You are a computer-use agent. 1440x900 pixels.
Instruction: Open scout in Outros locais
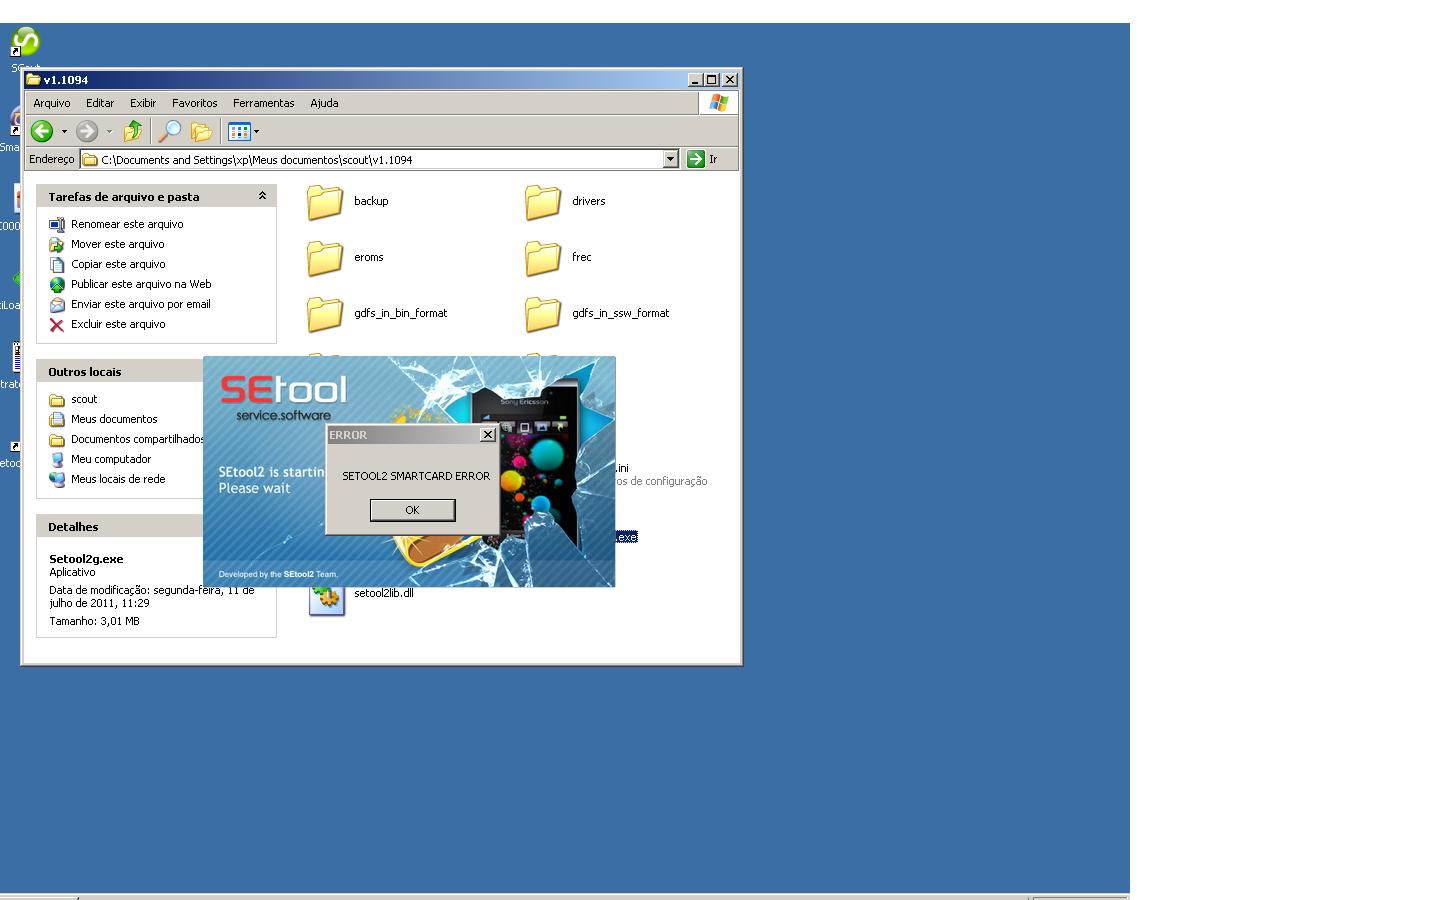click(84, 399)
